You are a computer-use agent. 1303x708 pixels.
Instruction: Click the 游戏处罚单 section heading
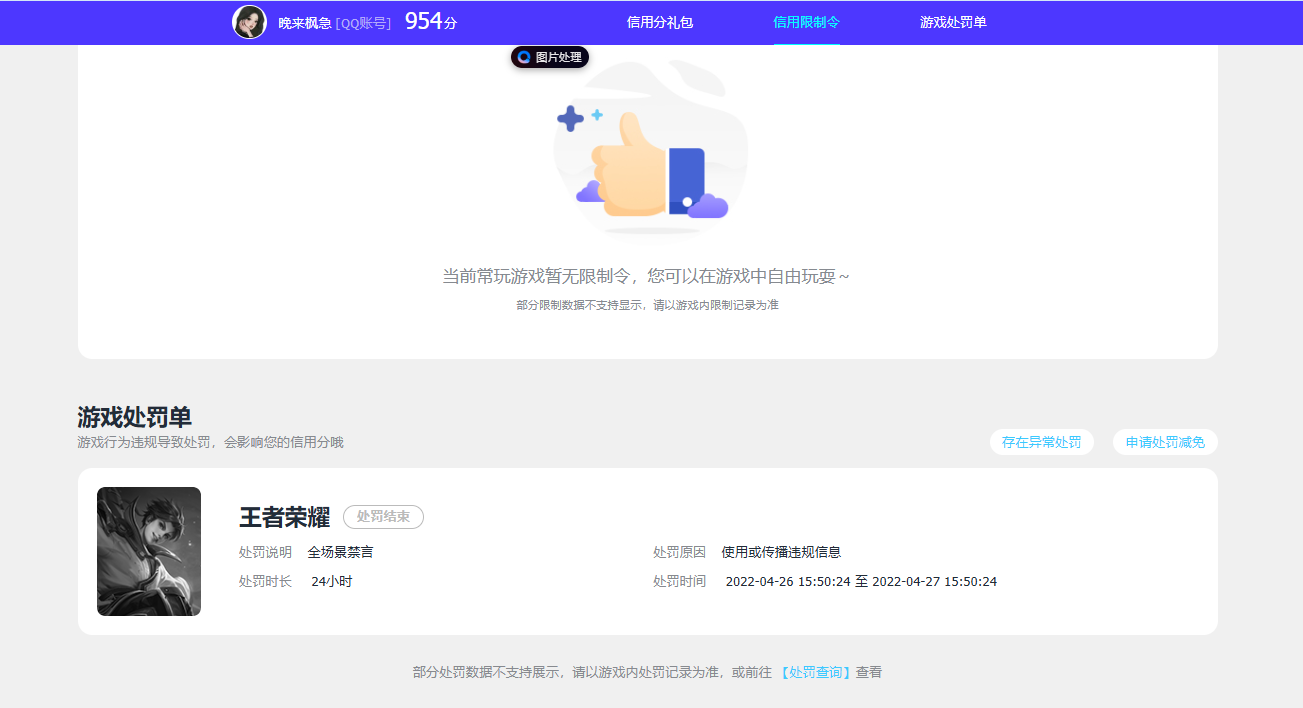[134, 417]
